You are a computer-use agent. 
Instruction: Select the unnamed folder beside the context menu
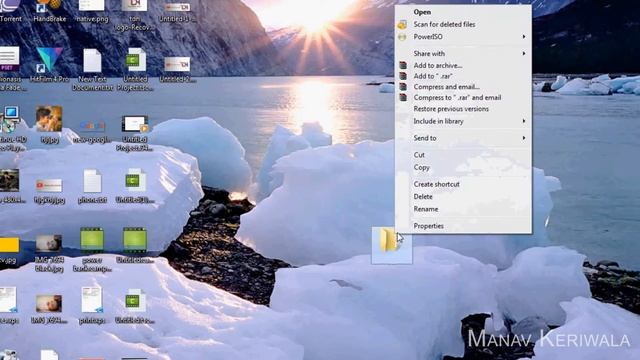391,245
